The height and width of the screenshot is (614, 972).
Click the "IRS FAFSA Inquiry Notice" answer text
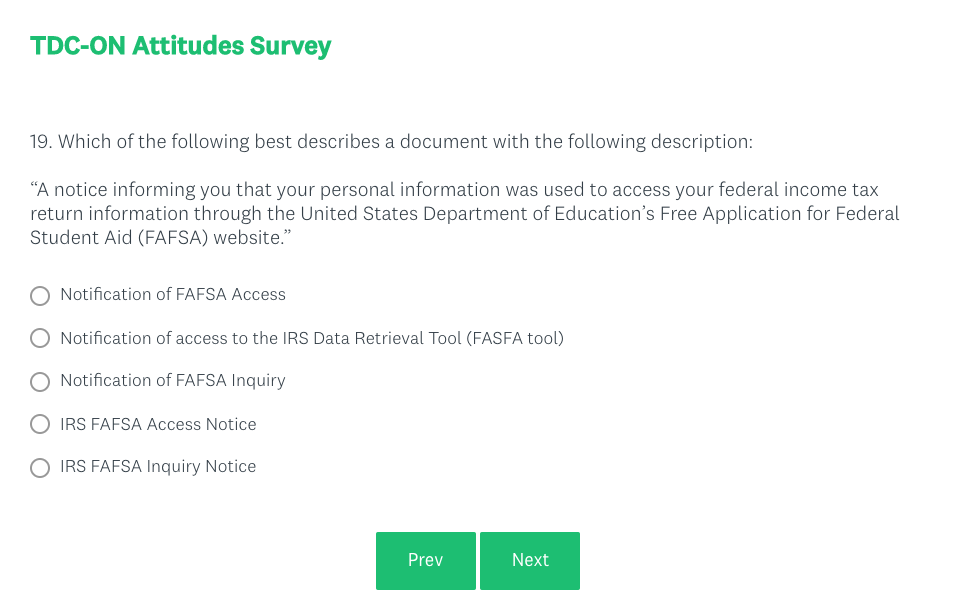(x=158, y=467)
